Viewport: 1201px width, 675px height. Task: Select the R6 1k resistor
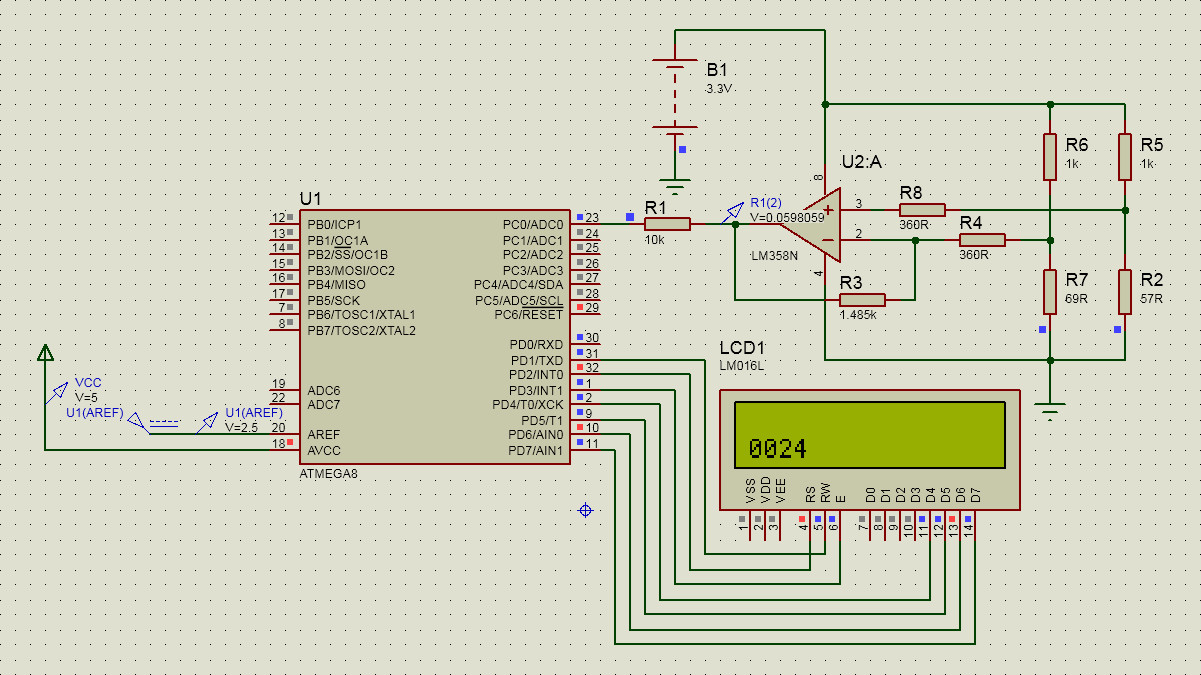(x=1049, y=157)
